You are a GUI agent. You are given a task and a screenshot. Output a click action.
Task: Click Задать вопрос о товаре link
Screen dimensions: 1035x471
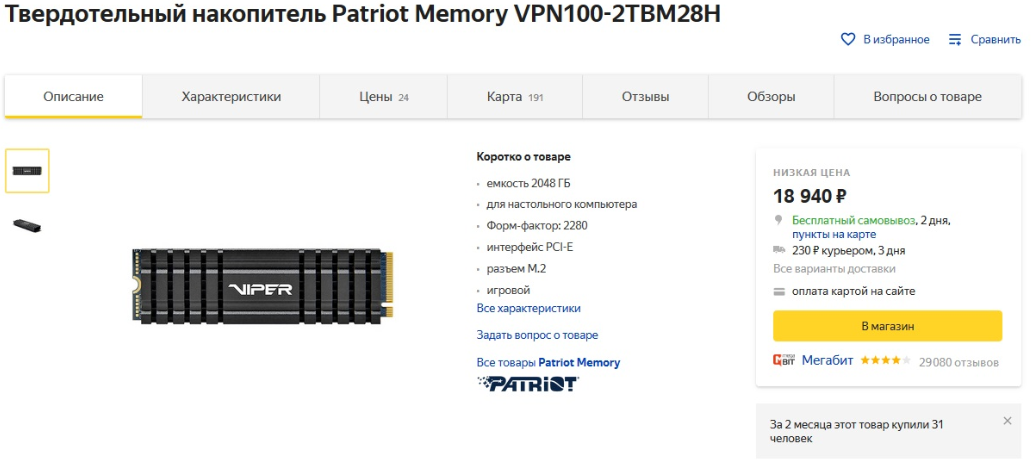(x=537, y=335)
